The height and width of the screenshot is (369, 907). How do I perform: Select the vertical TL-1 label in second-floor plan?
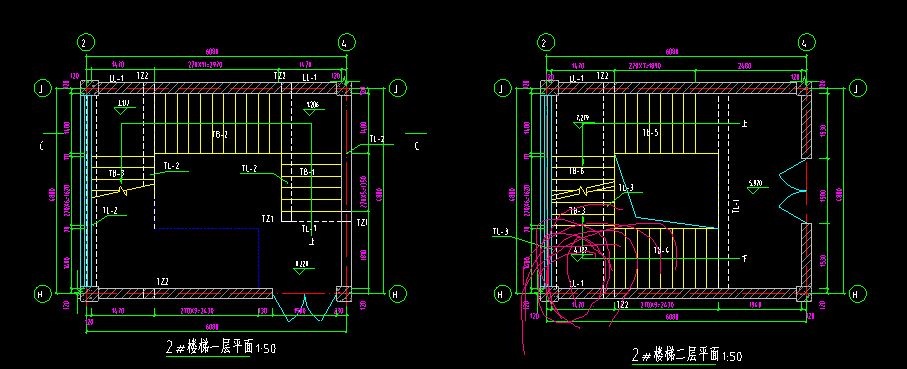tap(736, 207)
